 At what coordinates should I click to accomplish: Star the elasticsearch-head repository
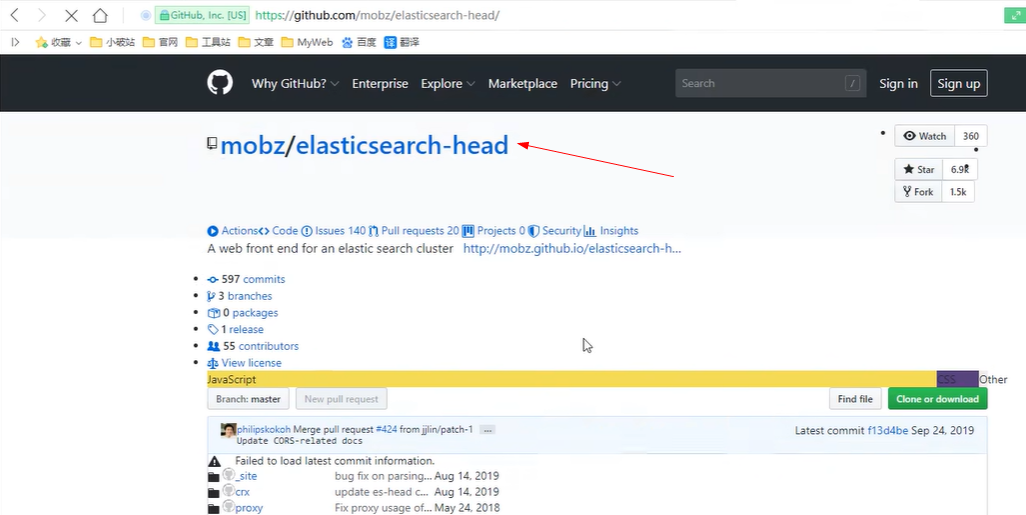(x=919, y=169)
